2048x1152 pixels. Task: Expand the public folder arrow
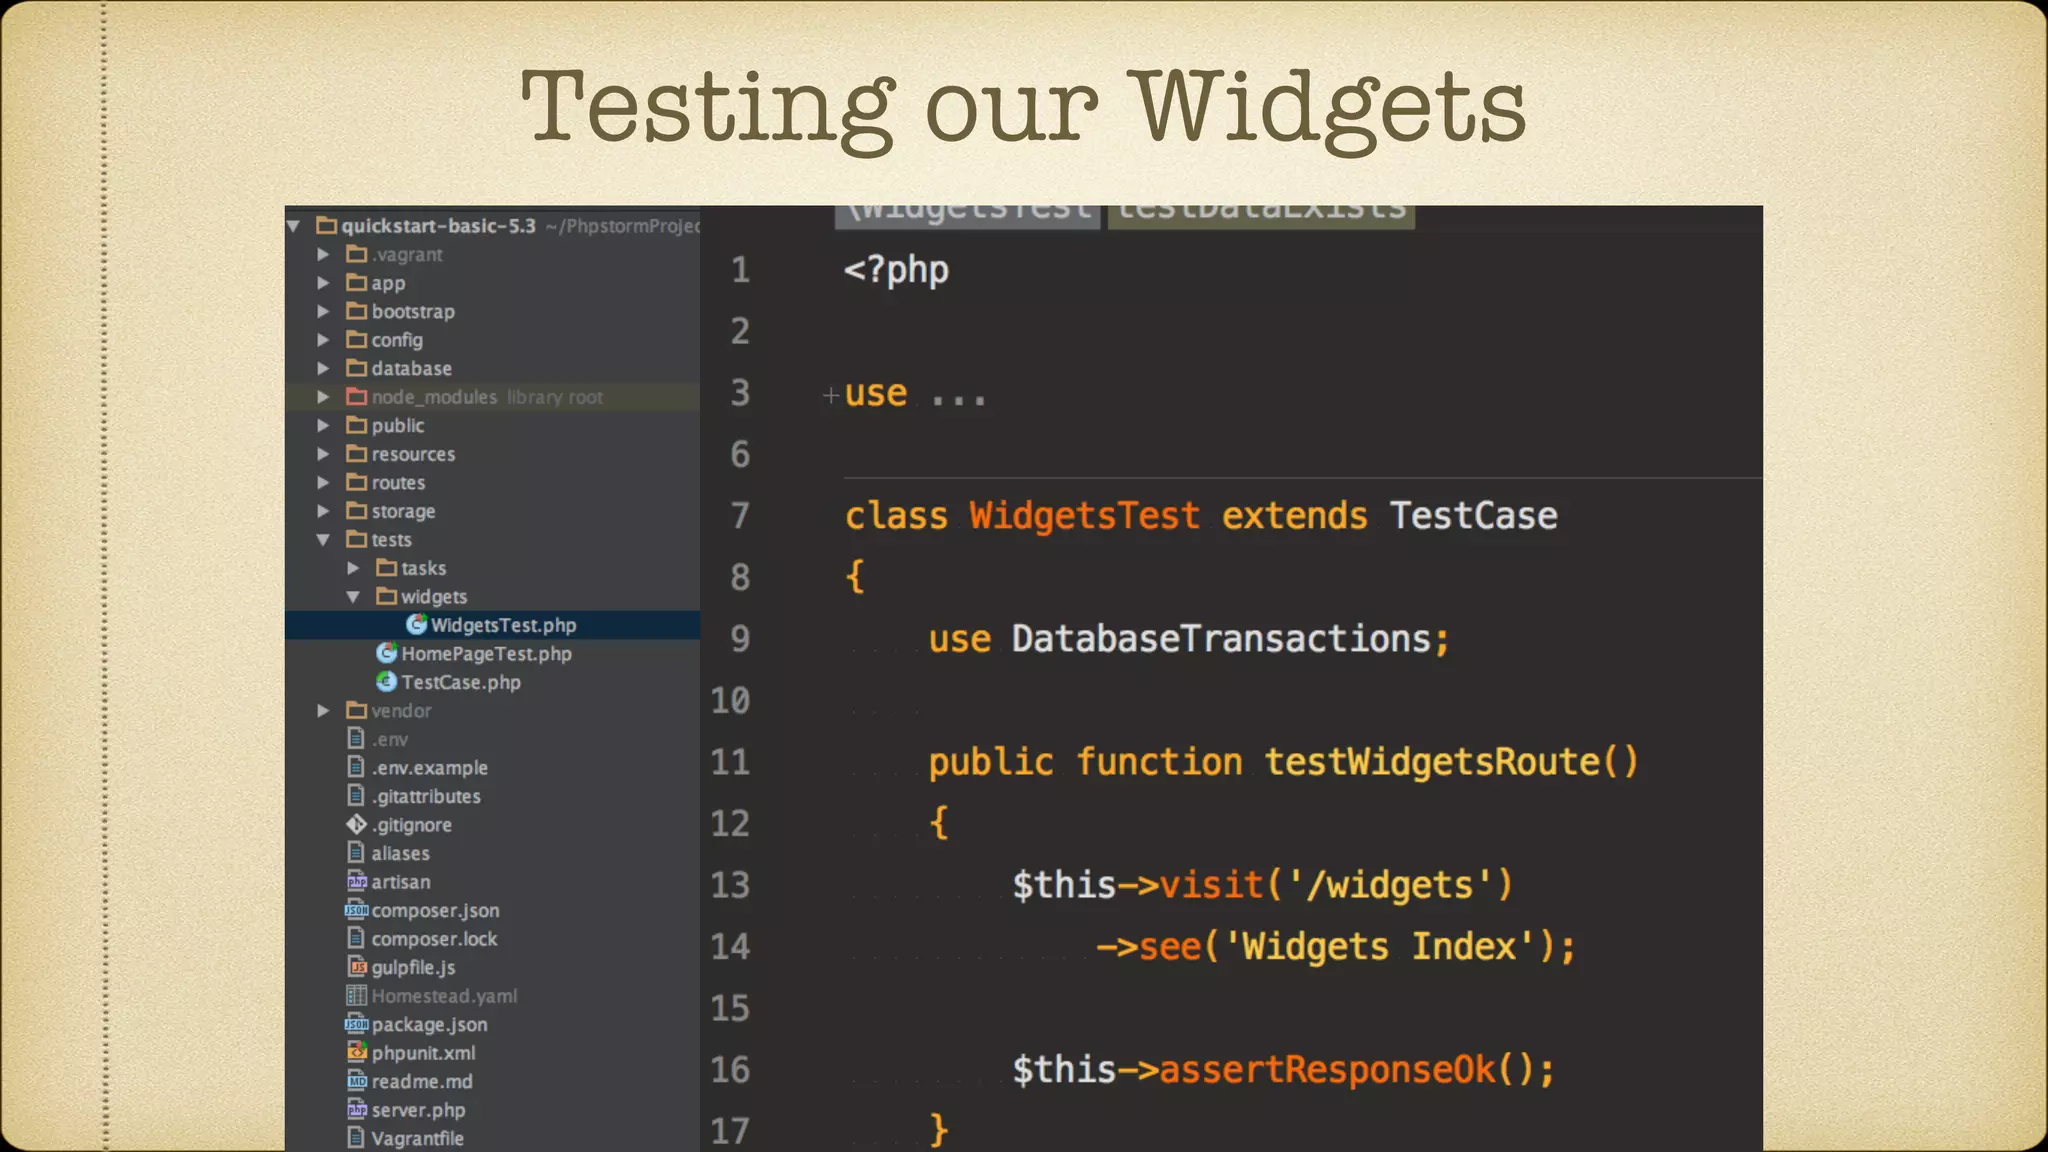(x=323, y=426)
